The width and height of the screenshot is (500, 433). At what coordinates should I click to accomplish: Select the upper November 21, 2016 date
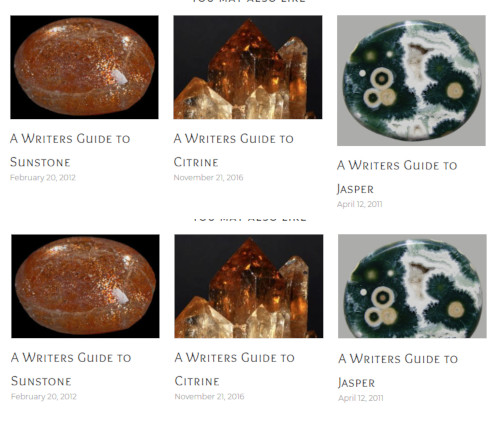pos(208,178)
